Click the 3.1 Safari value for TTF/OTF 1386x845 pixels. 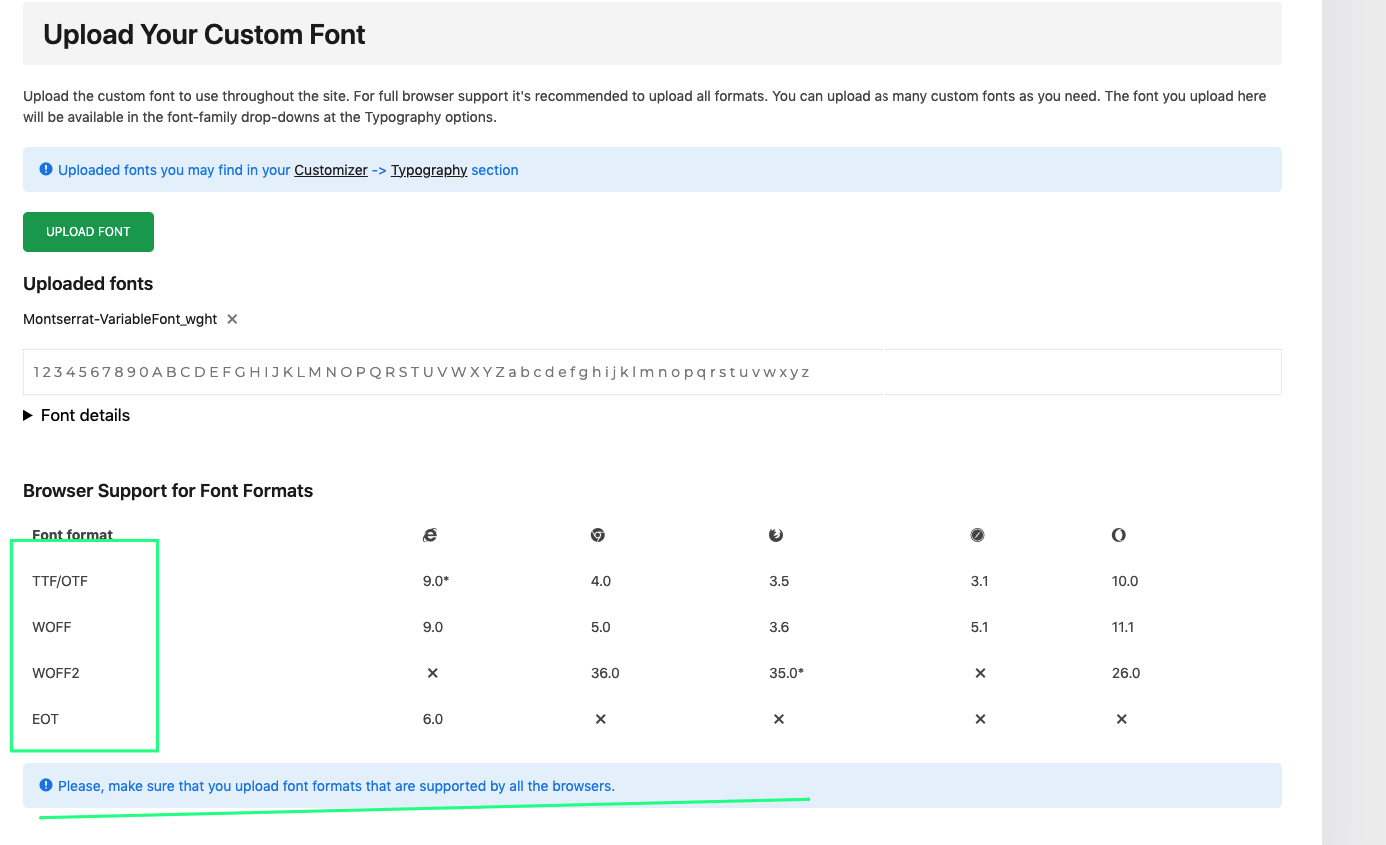coord(980,581)
